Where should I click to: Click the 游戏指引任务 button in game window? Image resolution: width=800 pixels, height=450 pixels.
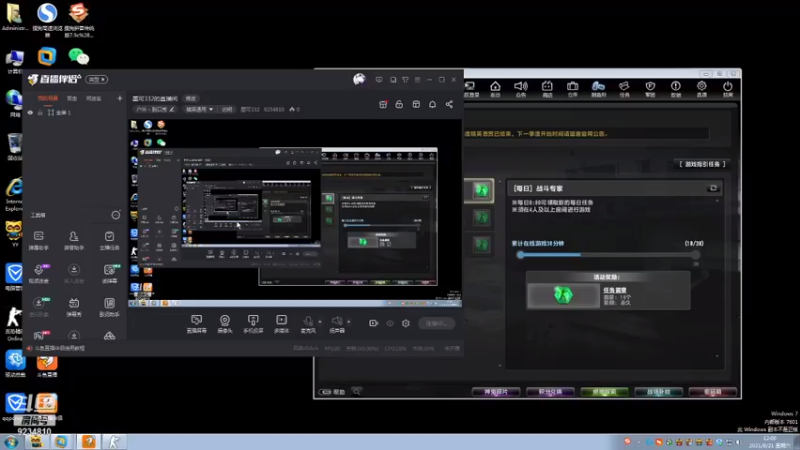702,164
